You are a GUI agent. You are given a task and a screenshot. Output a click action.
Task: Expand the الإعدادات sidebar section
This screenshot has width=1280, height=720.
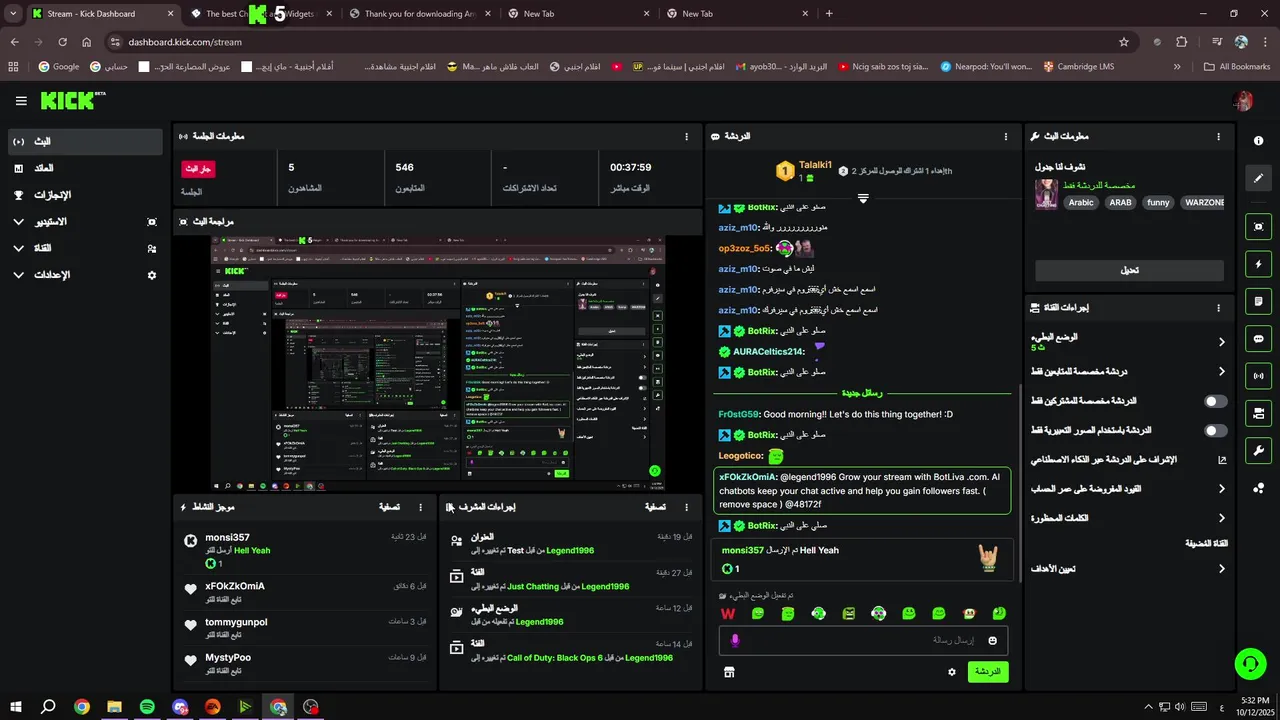tap(84, 275)
